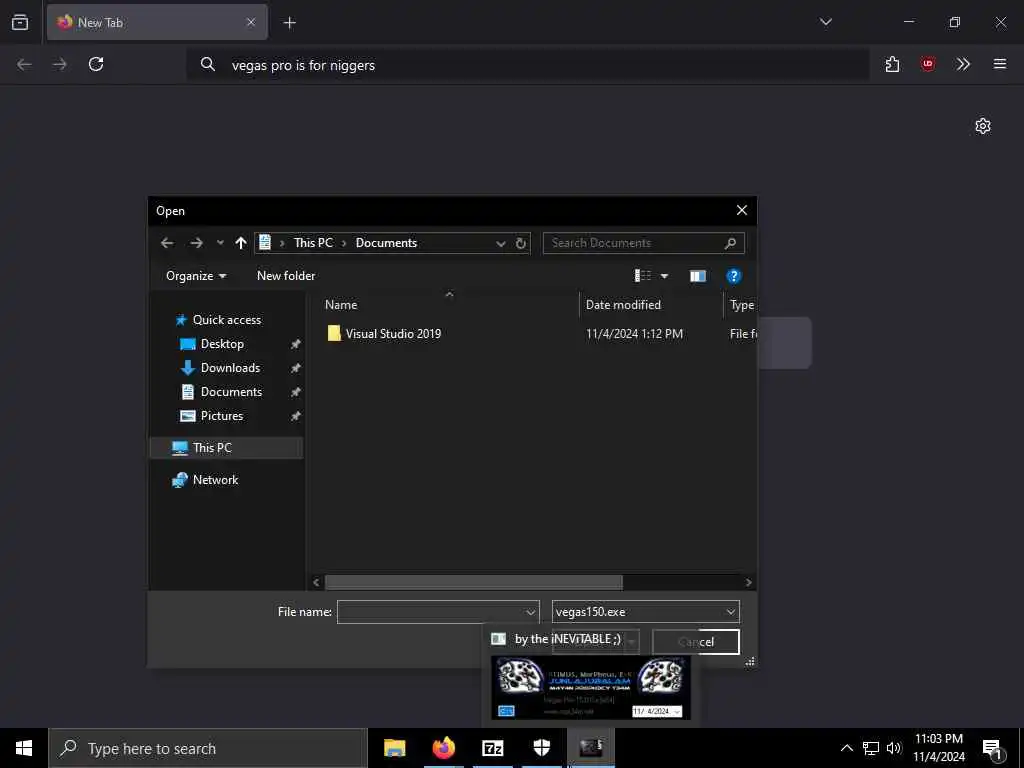This screenshot has width=1024, height=768.
Task: Click the Type here to search box
Action: point(208,748)
